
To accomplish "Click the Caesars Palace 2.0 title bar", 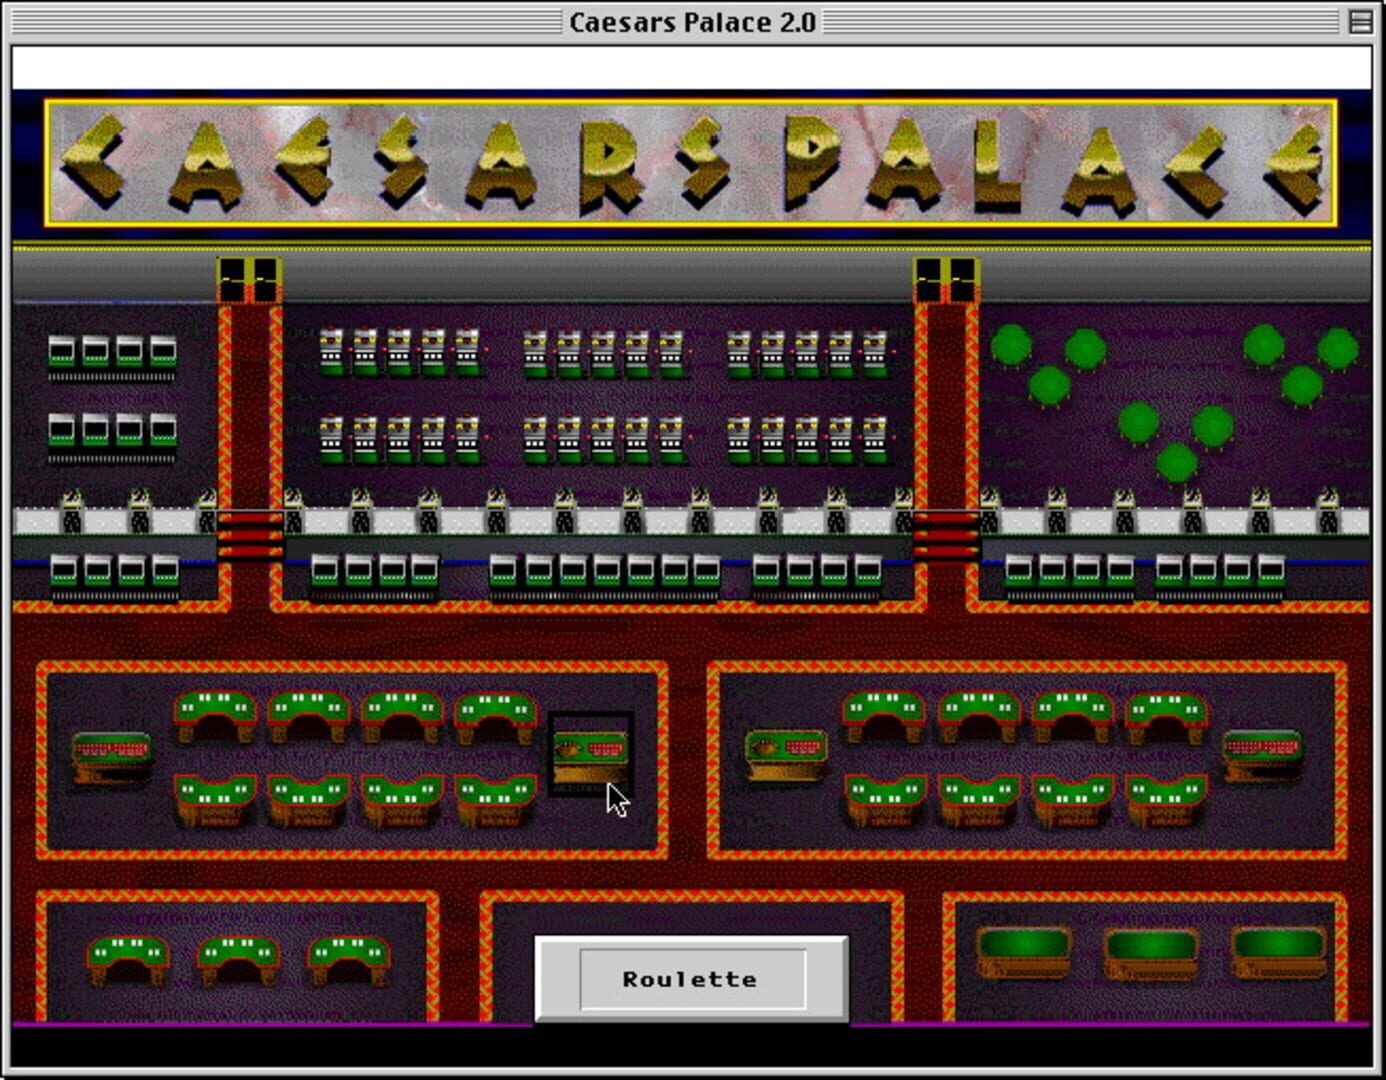I will 694,21.
